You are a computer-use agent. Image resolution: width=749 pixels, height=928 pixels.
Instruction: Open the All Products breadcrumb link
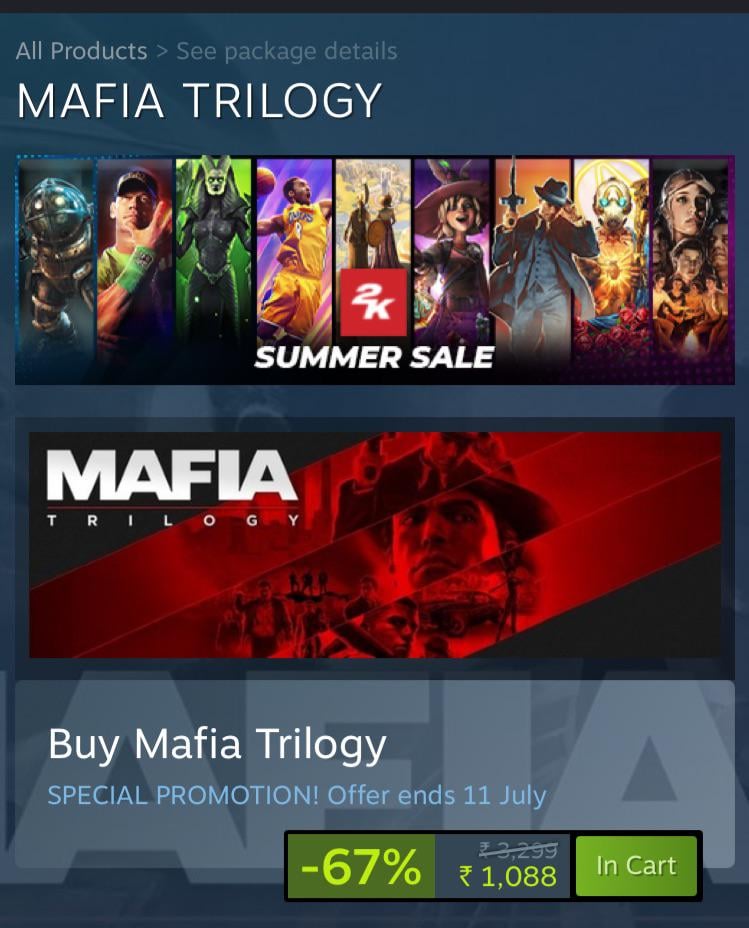[x=82, y=51]
